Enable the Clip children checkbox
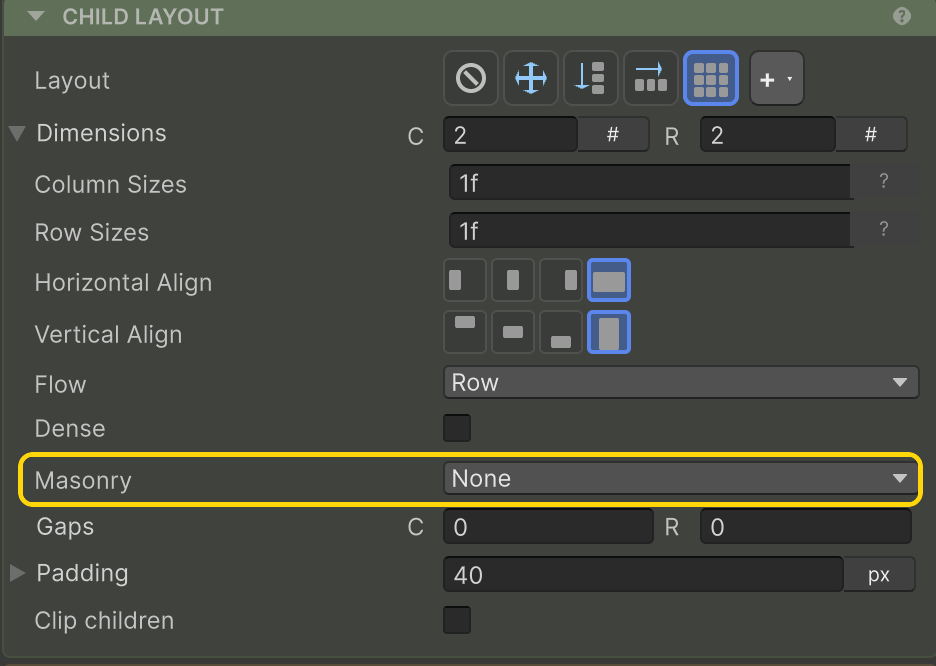 point(457,620)
